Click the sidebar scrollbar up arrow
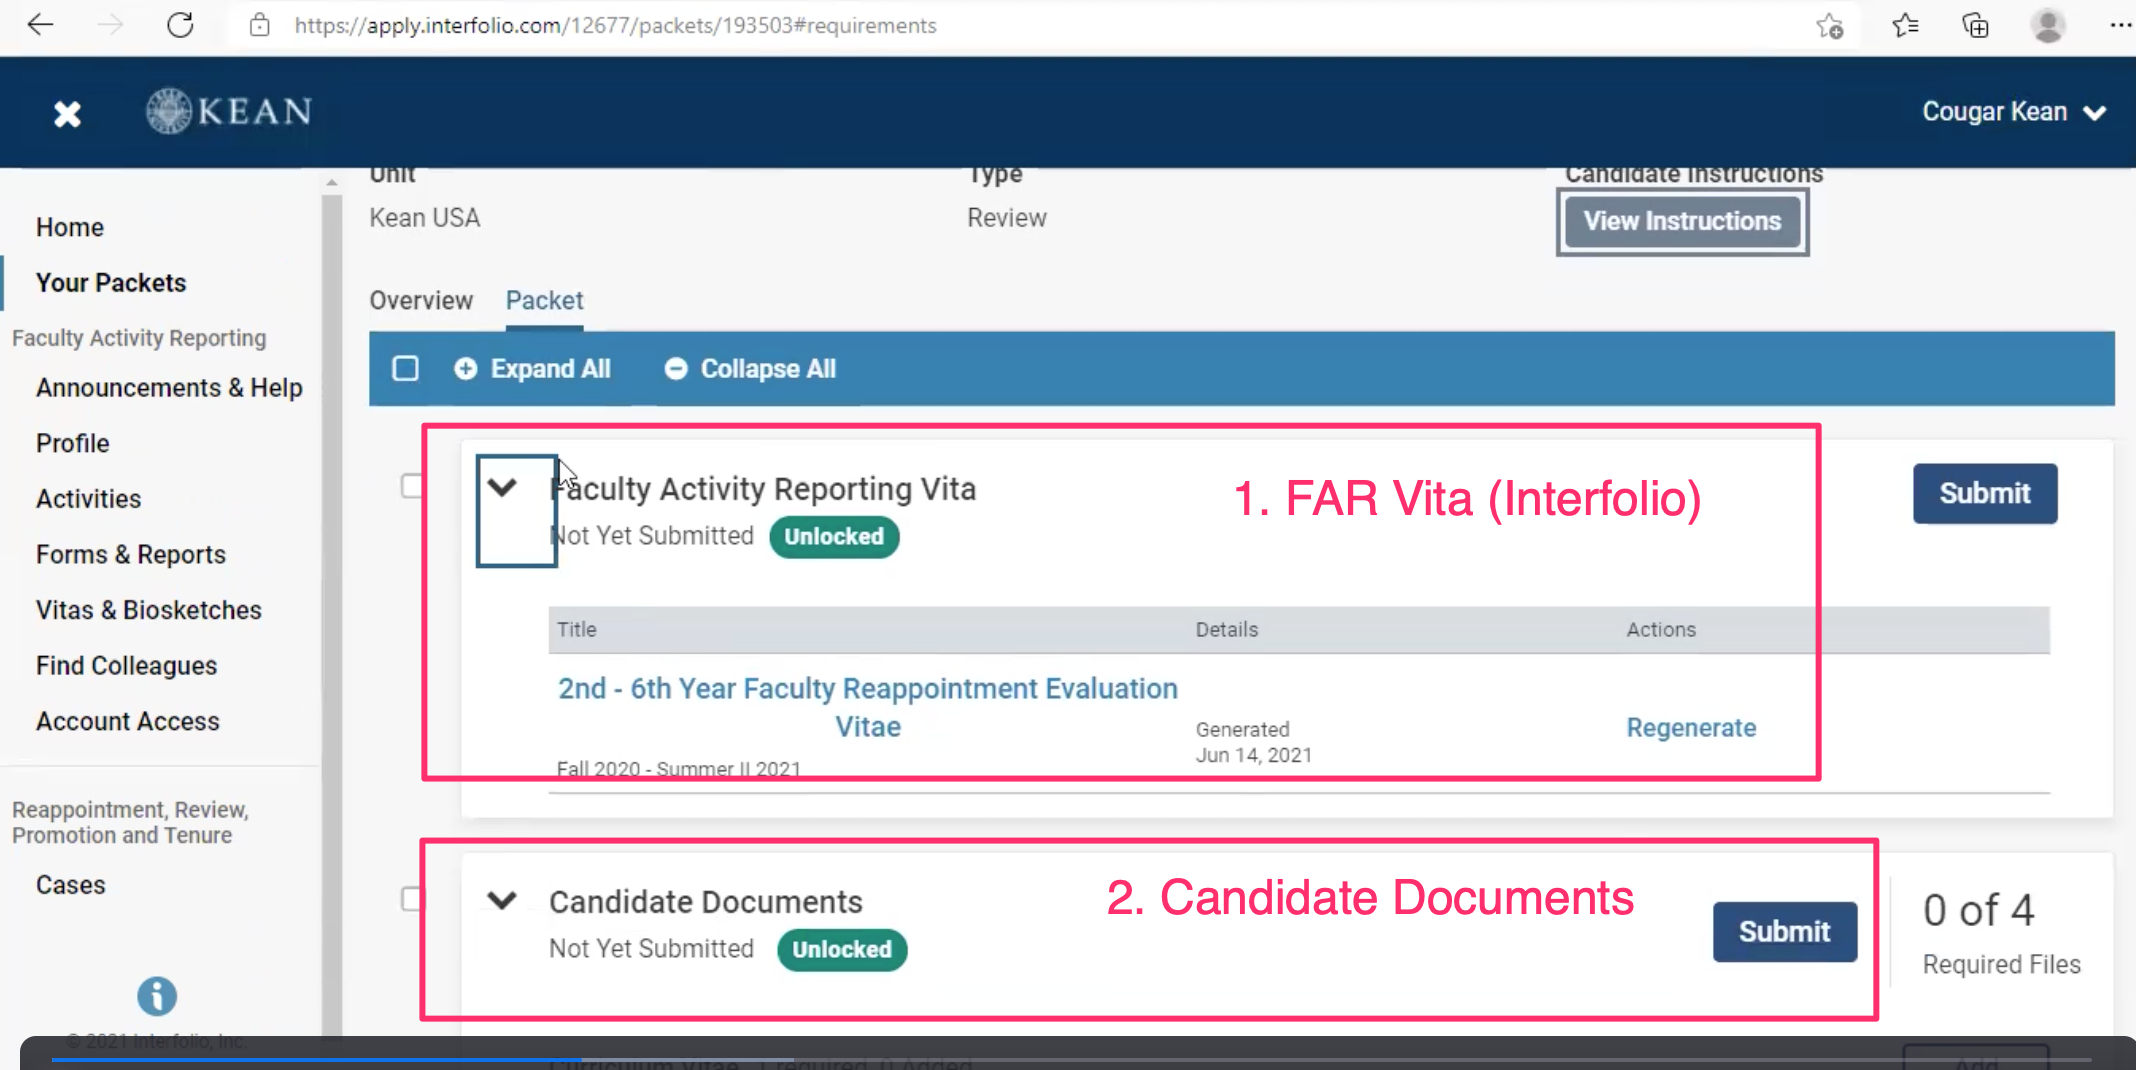The image size is (2136, 1070). [x=332, y=182]
